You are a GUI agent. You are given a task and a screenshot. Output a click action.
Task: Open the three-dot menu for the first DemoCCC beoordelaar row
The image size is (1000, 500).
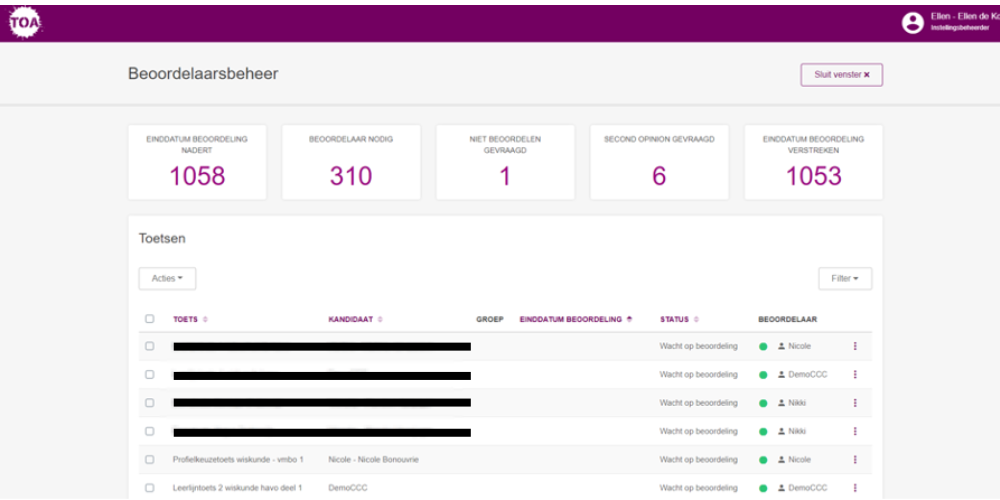point(855,374)
